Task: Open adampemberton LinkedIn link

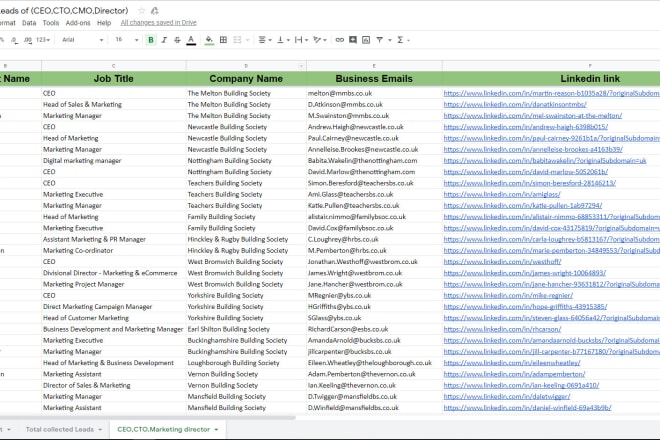Action: (514, 374)
